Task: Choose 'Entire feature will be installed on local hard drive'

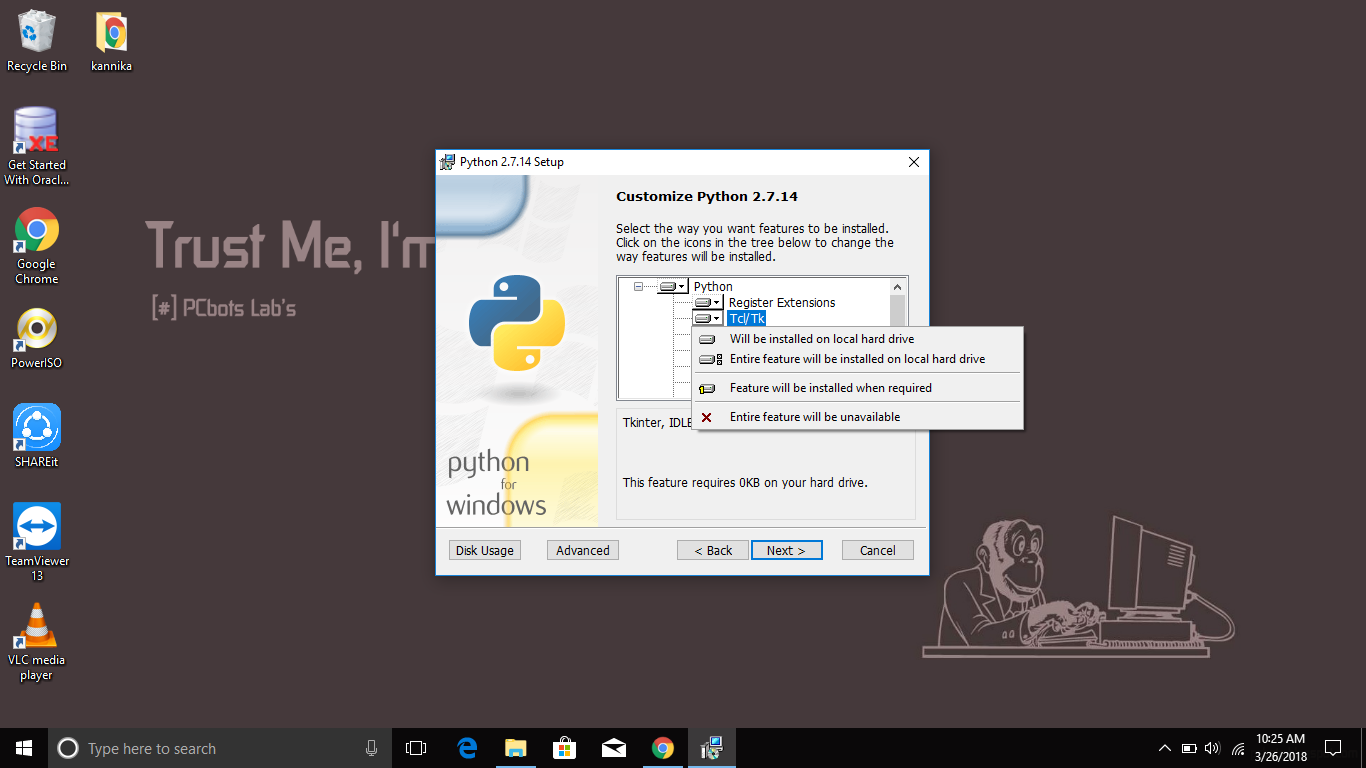Action: pos(858,359)
